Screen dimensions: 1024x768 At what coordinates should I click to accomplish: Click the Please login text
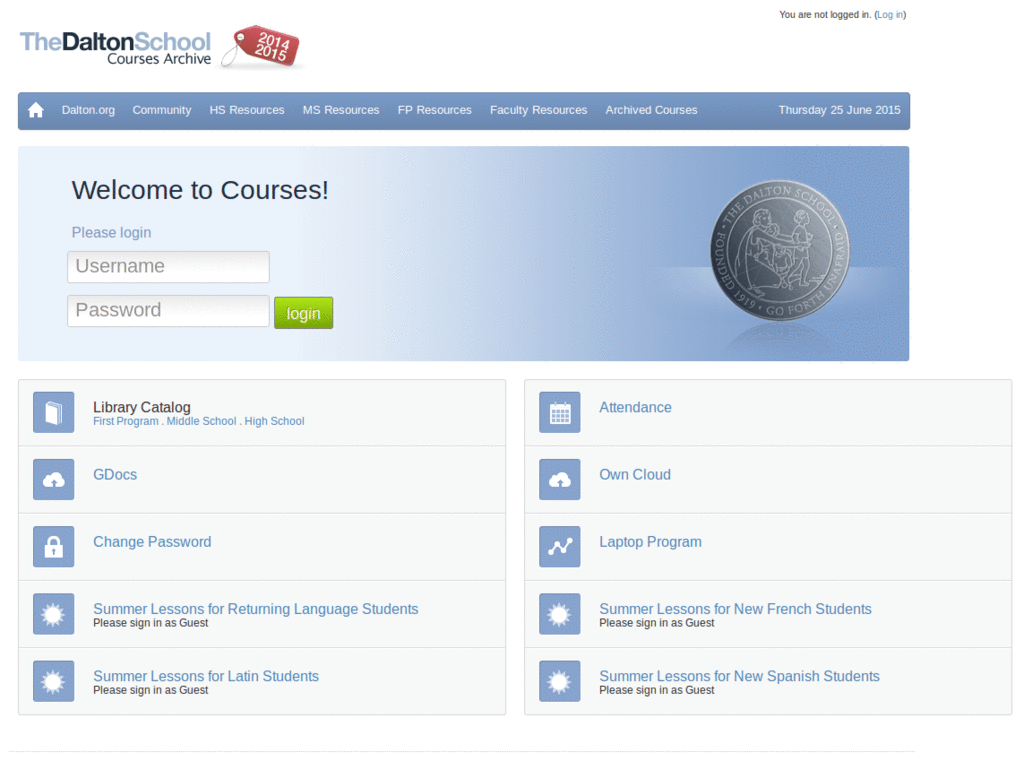[111, 232]
